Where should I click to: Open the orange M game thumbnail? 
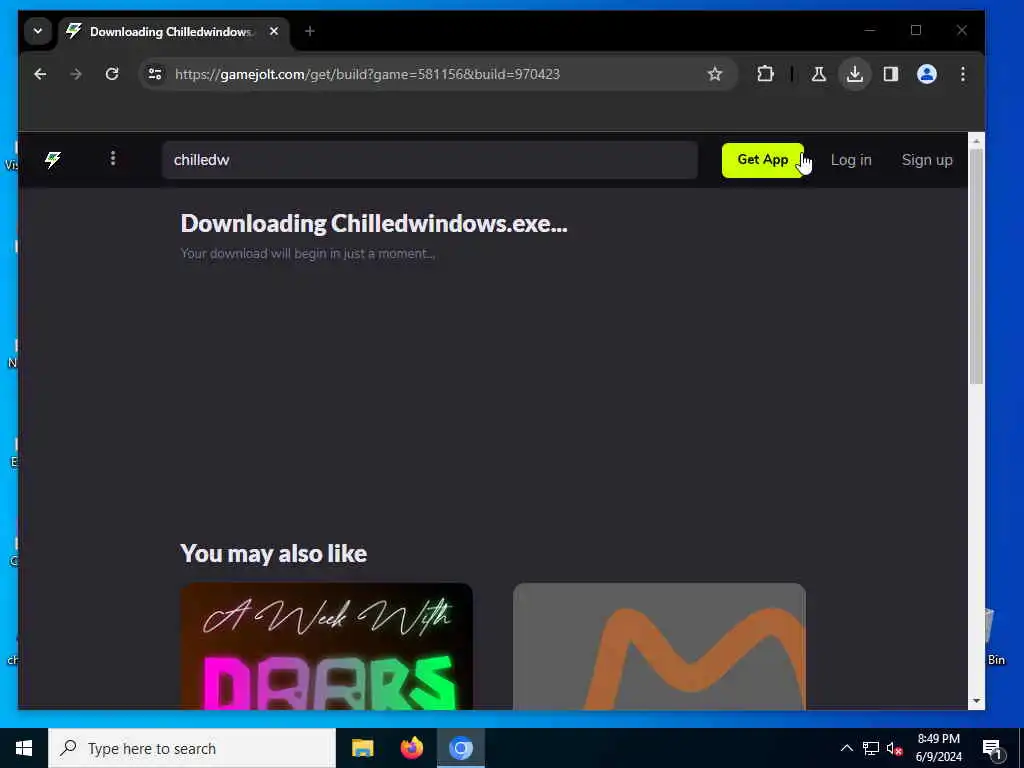(659, 647)
